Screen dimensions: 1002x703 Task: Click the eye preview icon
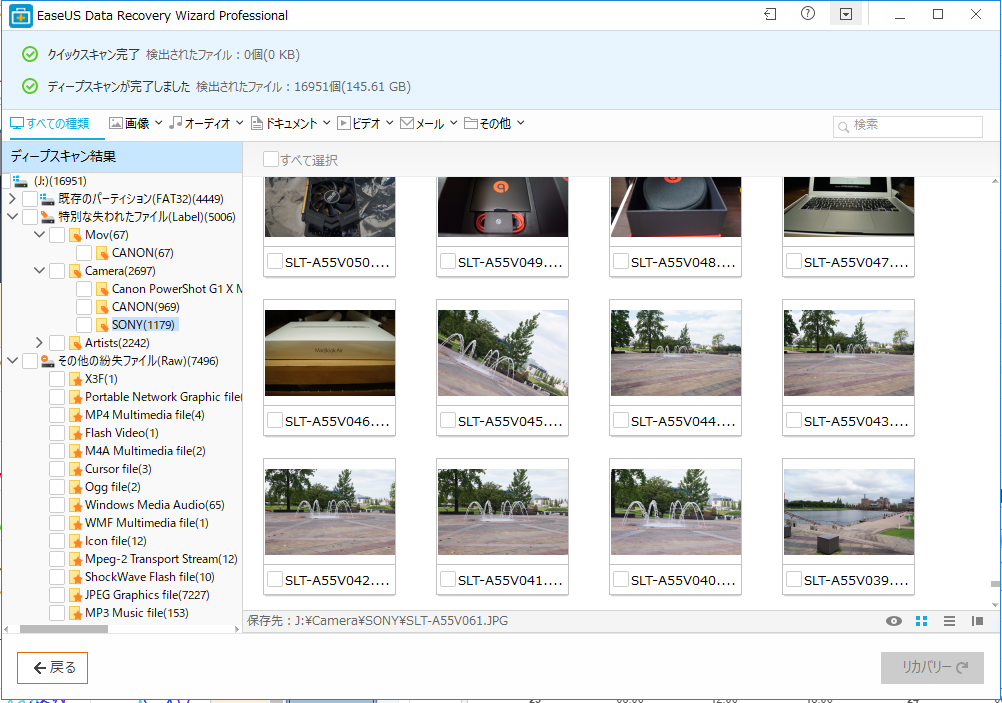(x=894, y=621)
